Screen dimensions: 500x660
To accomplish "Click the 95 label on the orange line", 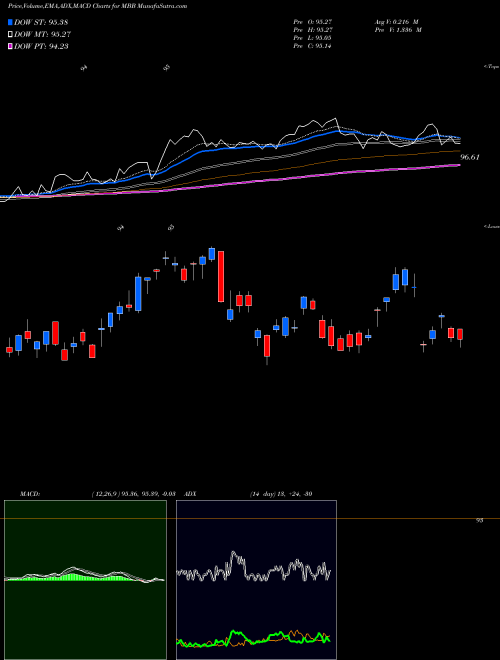I will tap(479, 521).
